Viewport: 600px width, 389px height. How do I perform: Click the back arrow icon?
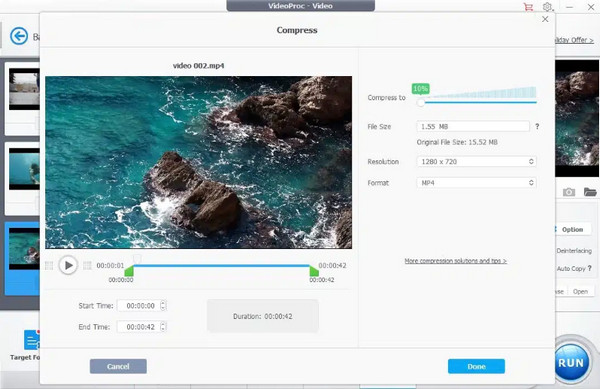[x=19, y=36]
